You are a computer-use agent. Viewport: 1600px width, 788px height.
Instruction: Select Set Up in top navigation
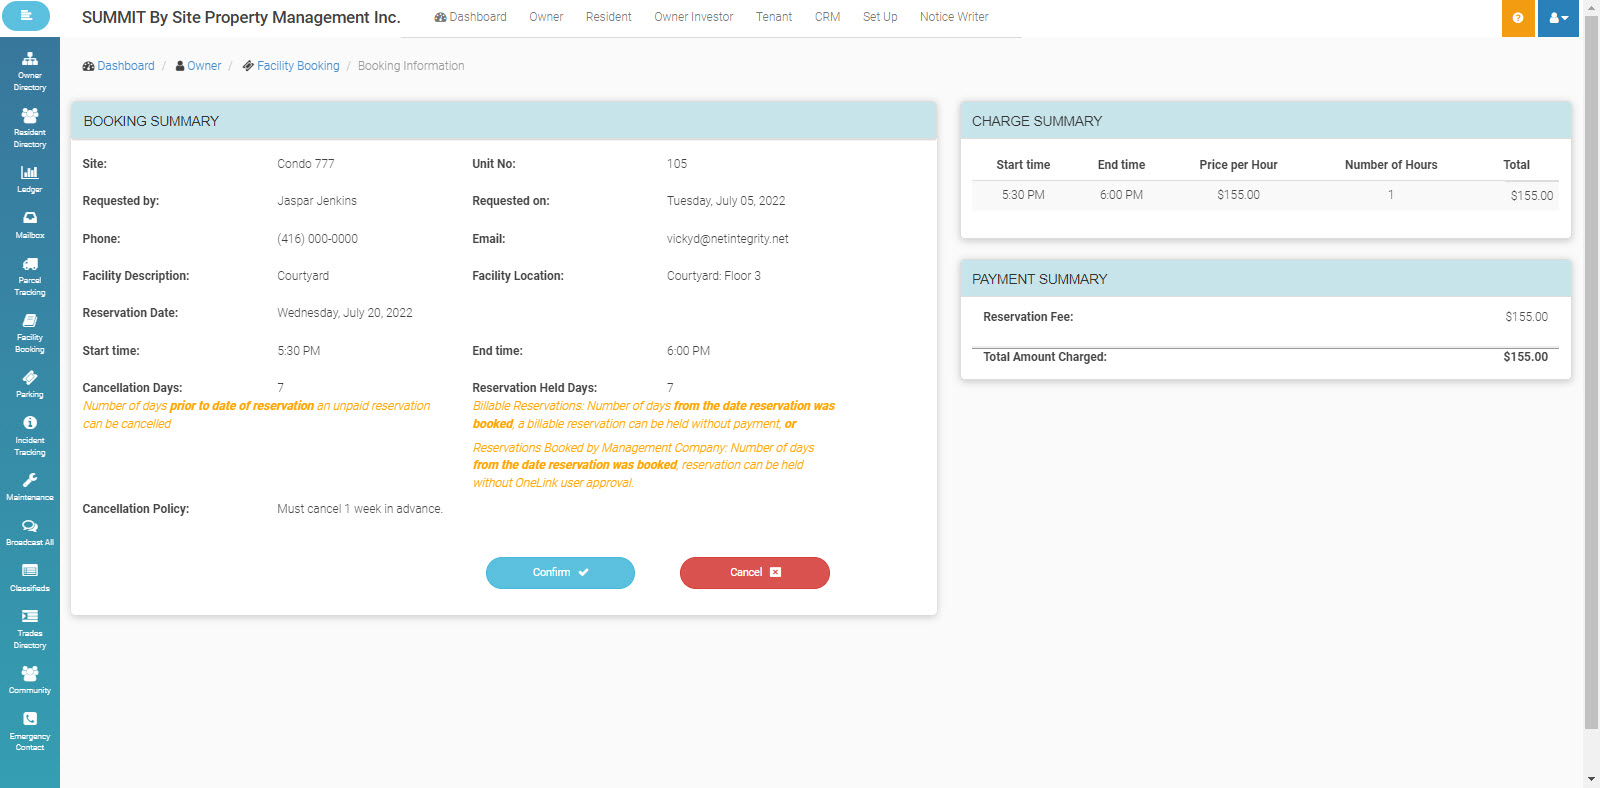tap(880, 17)
